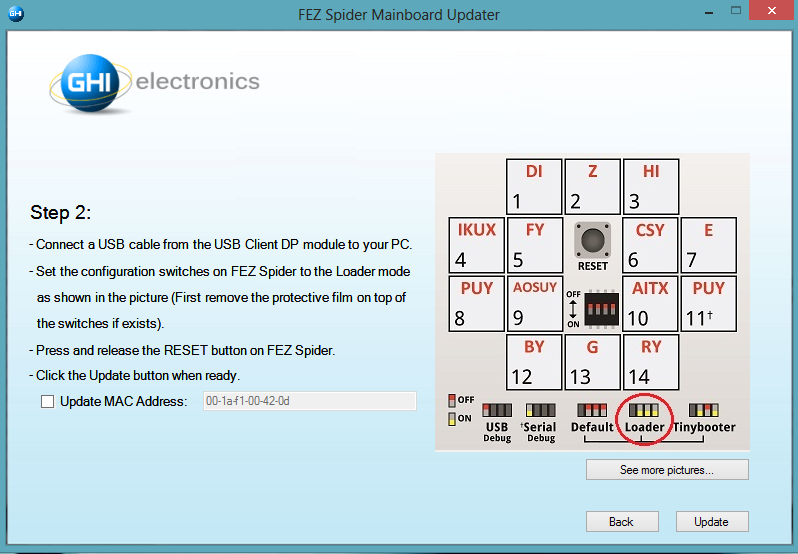Enable the Update MAC Address checkbox
Image resolution: width=798 pixels, height=554 pixels.
pyautogui.click(x=48, y=402)
